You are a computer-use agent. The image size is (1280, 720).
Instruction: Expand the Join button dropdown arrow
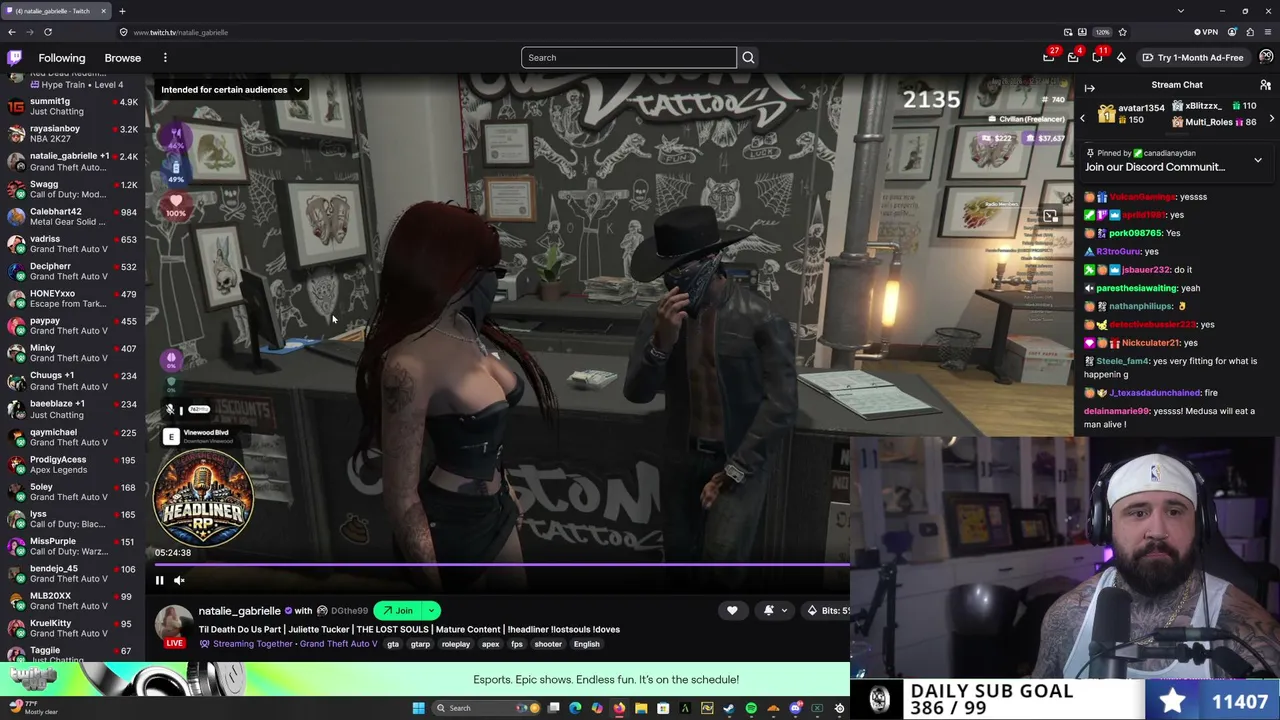(431, 611)
